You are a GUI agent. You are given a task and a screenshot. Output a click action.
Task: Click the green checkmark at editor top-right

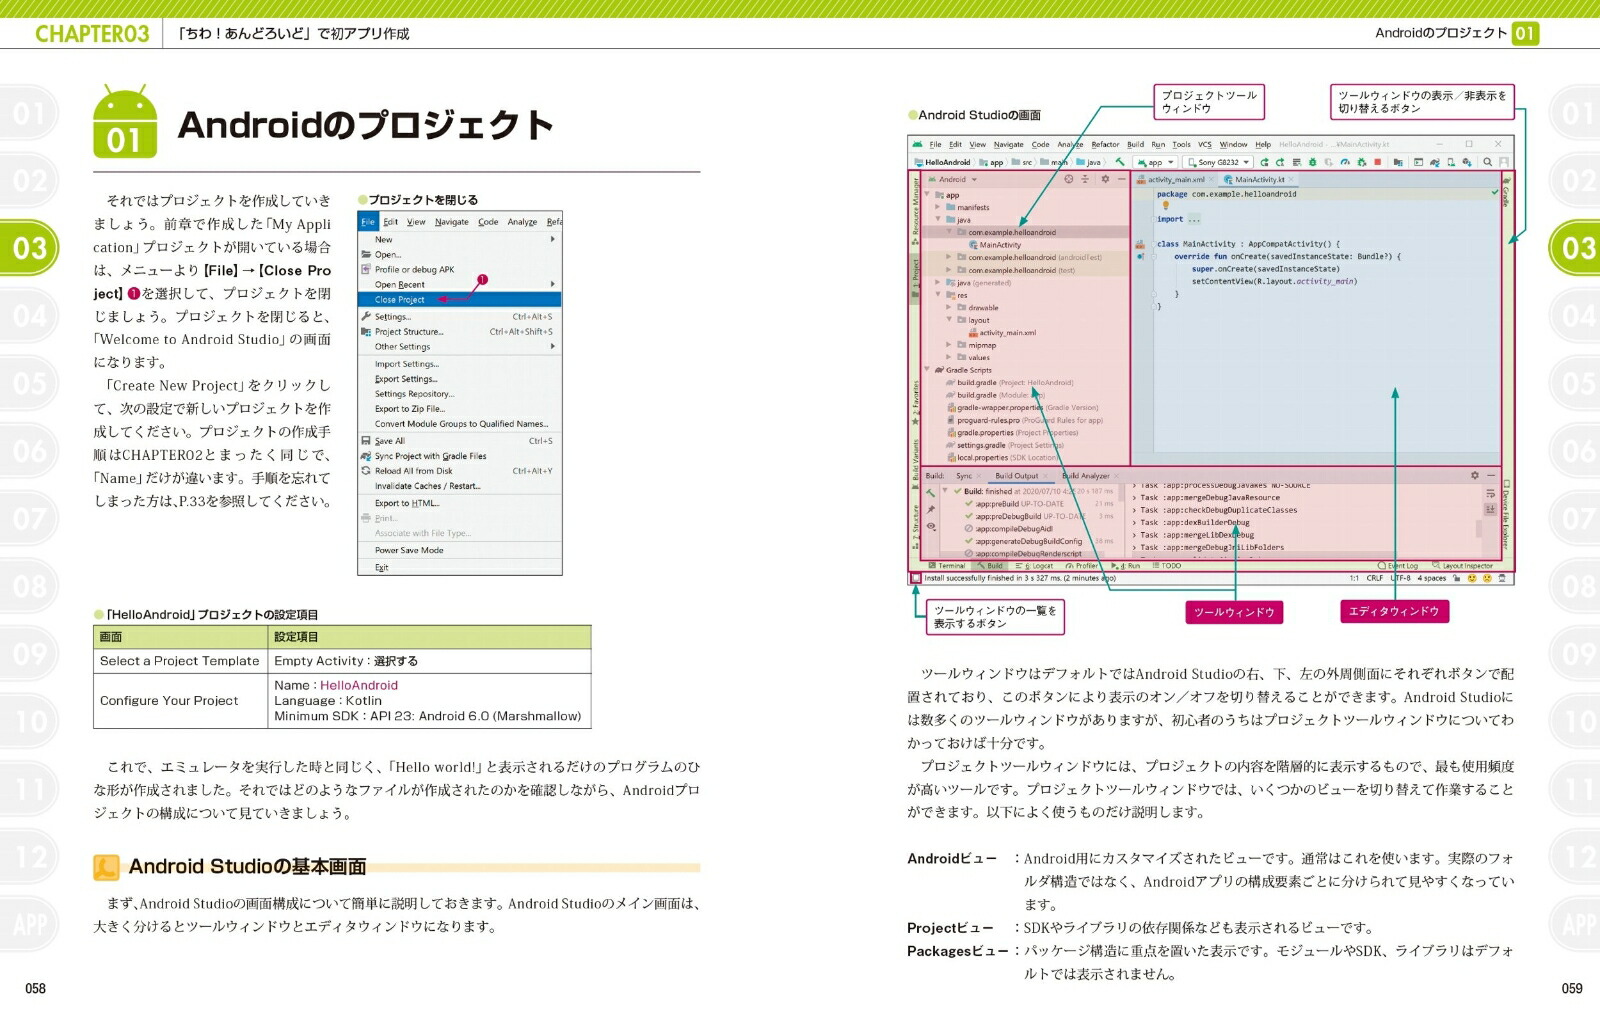click(1494, 191)
